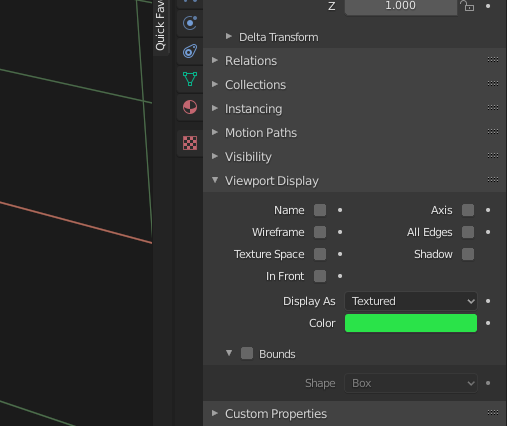Grab the Custom Properties panel drag handle
507x426 pixels.
click(x=493, y=413)
